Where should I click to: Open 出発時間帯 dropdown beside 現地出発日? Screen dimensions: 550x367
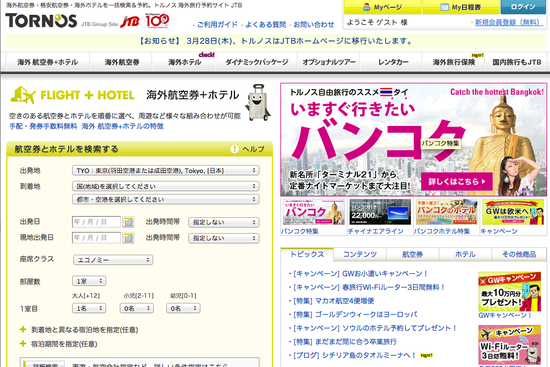point(224,238)
